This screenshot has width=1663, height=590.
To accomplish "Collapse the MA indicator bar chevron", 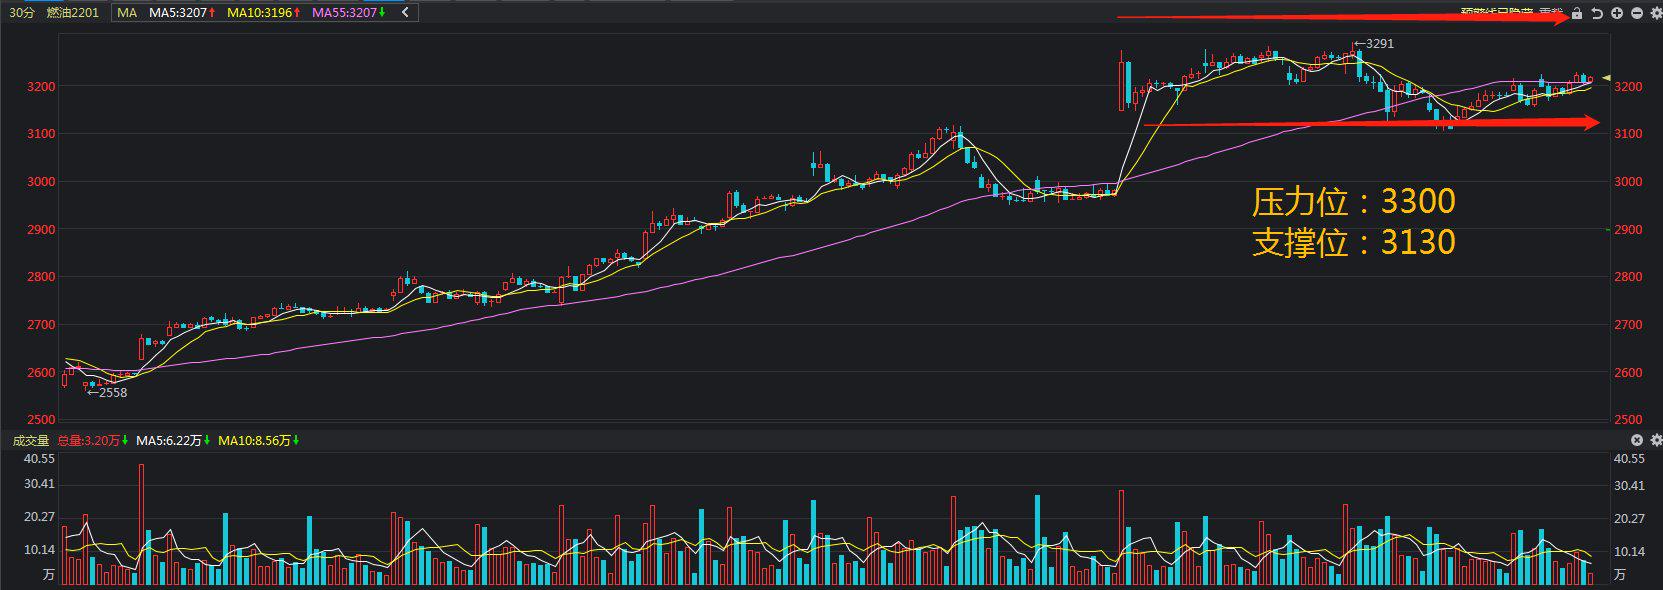I will coord(405,13).
